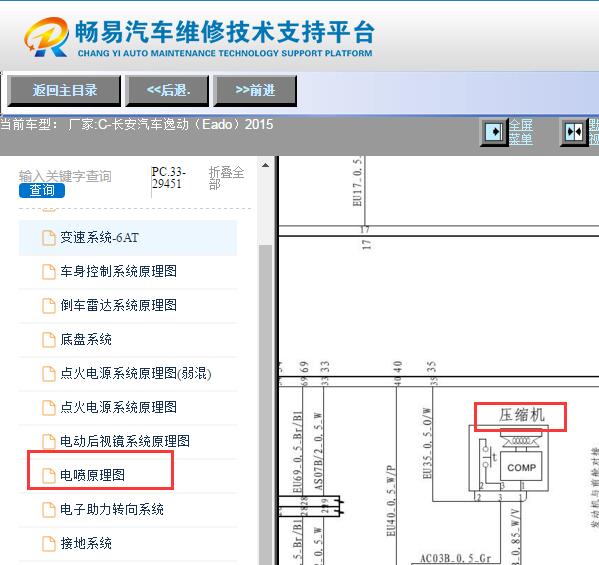
Task: Click the blue 查询 button
Action: (42, 190)
